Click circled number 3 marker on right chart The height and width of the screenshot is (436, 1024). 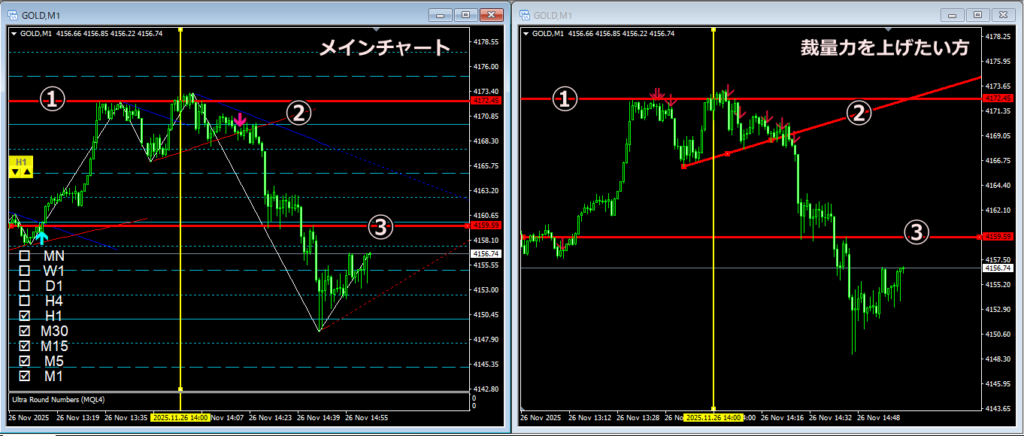(x=915, y=232)
